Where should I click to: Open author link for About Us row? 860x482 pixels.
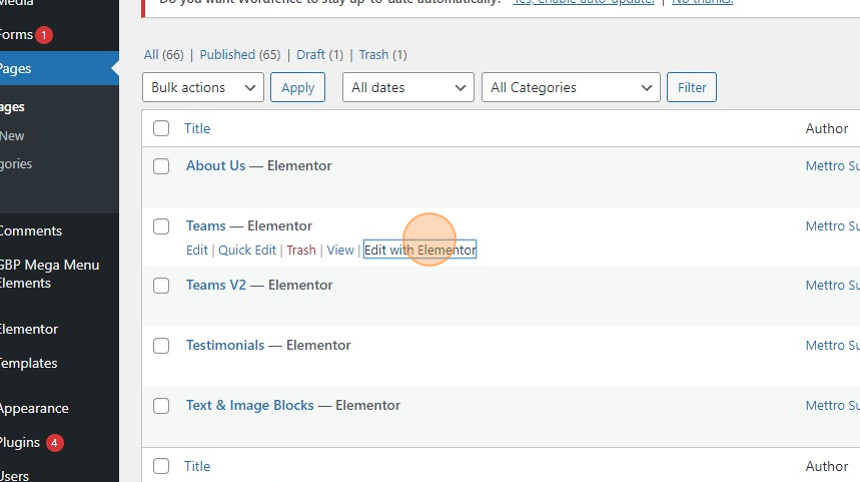click(833, 166)
